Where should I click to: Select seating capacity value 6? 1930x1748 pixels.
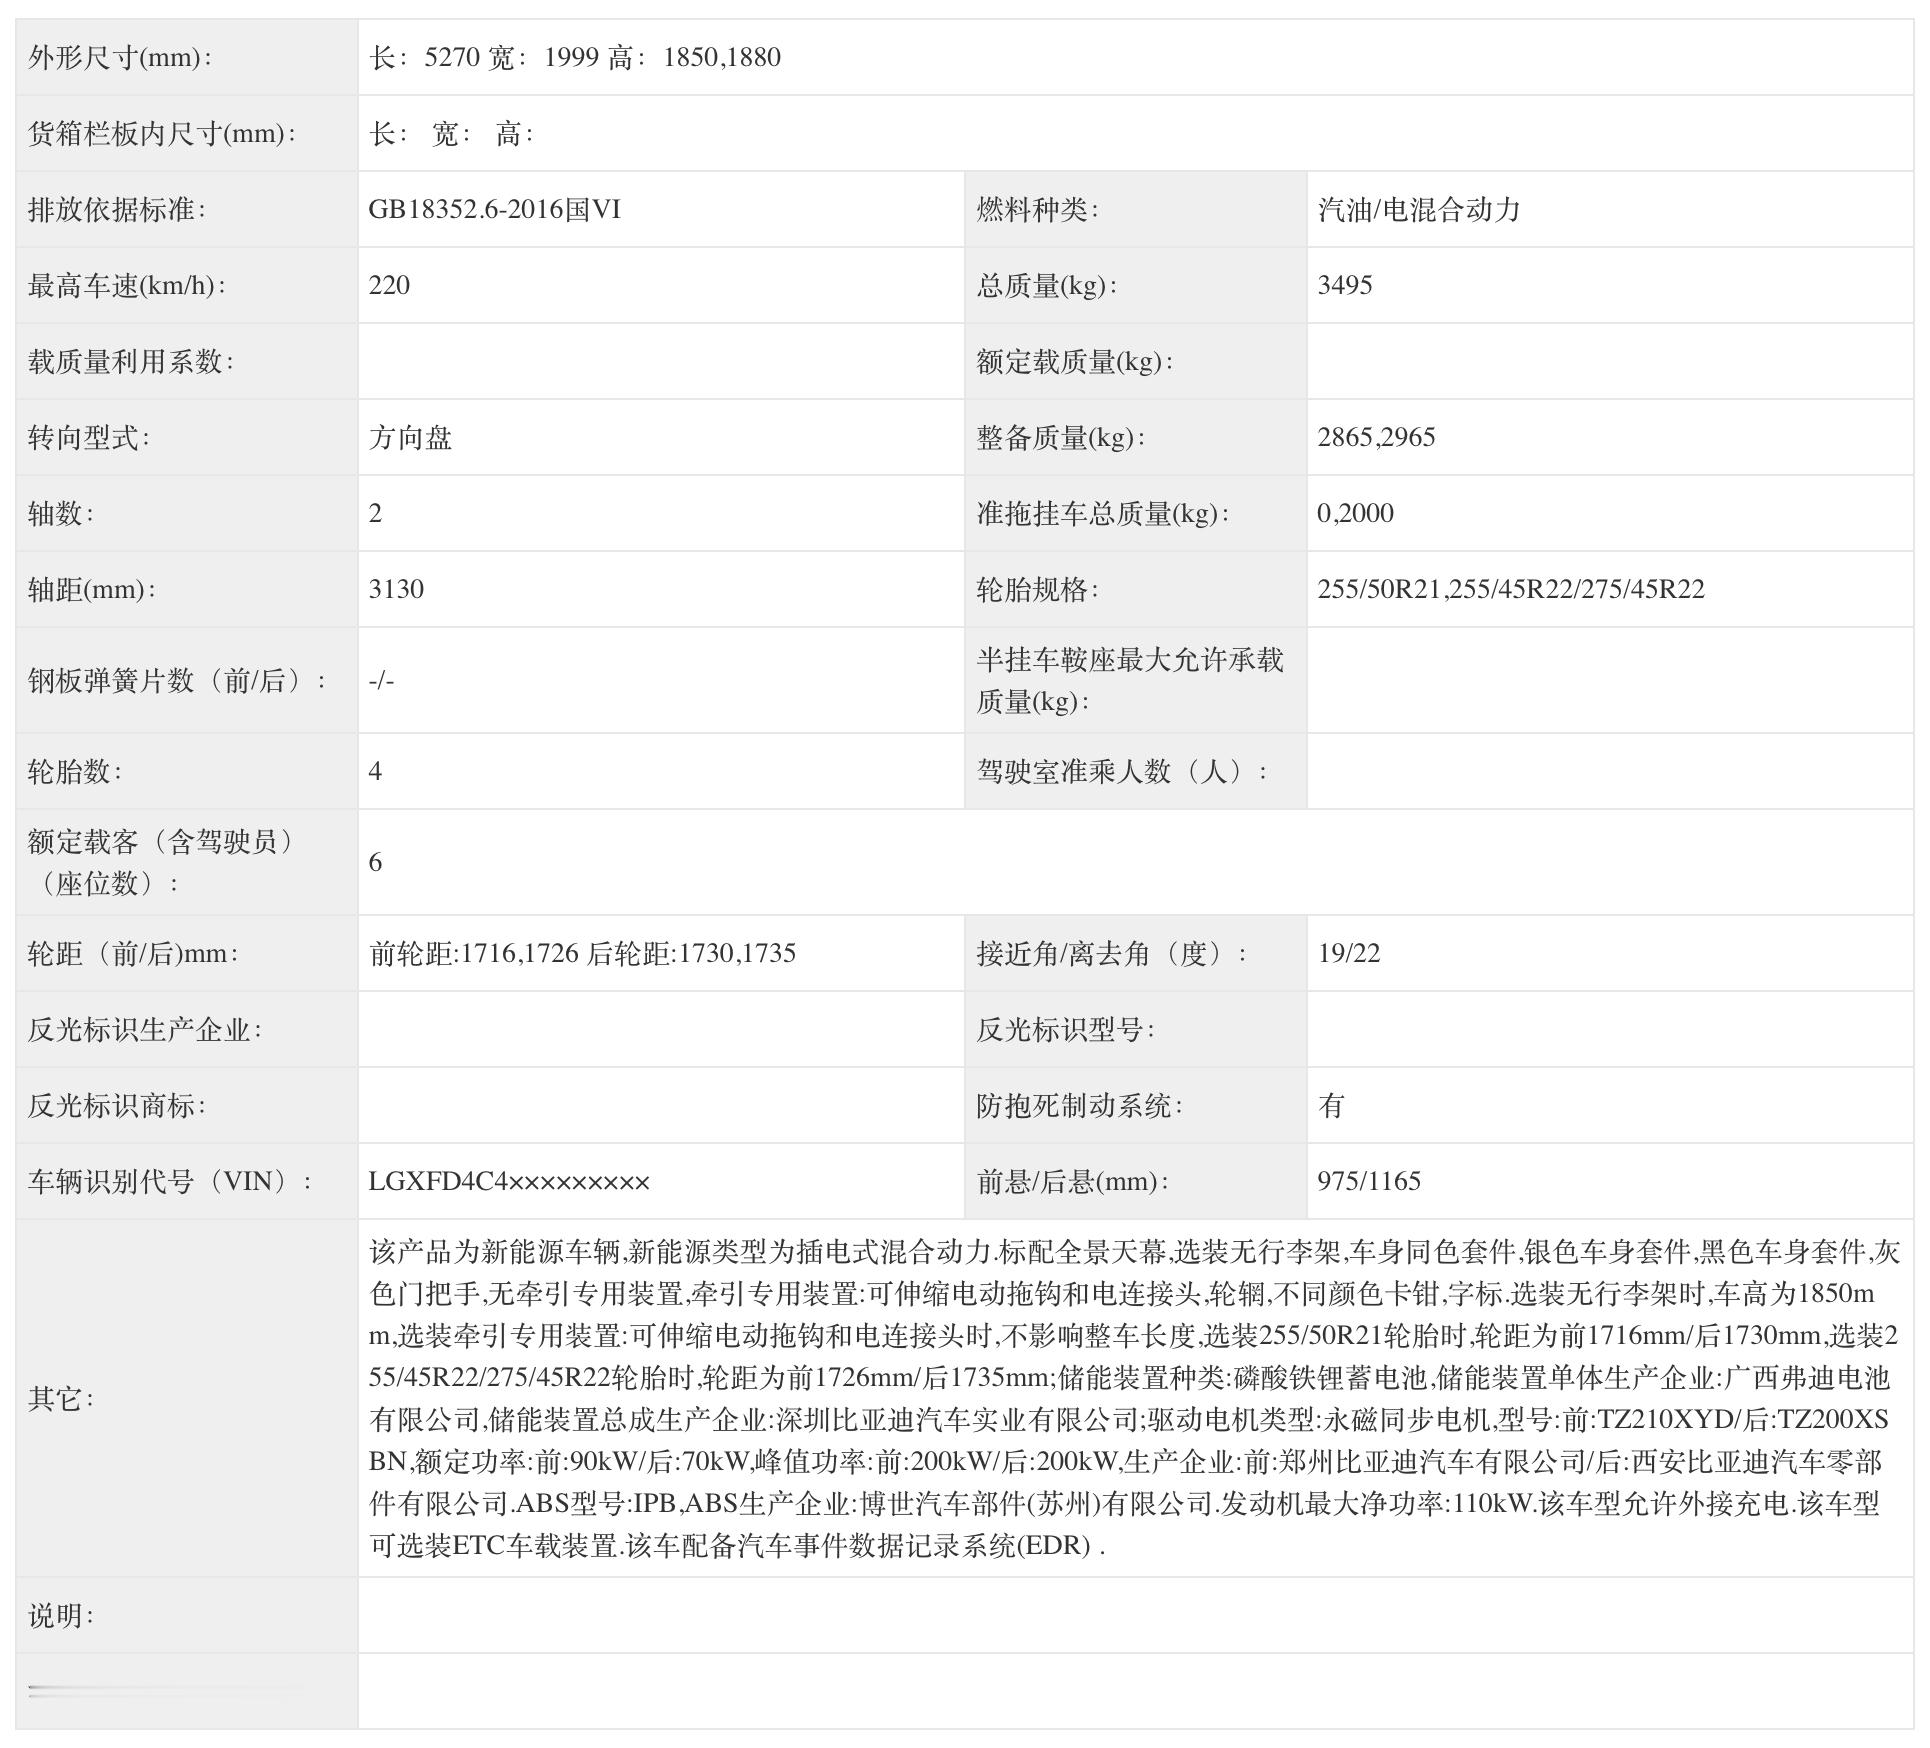coord(375,862)
